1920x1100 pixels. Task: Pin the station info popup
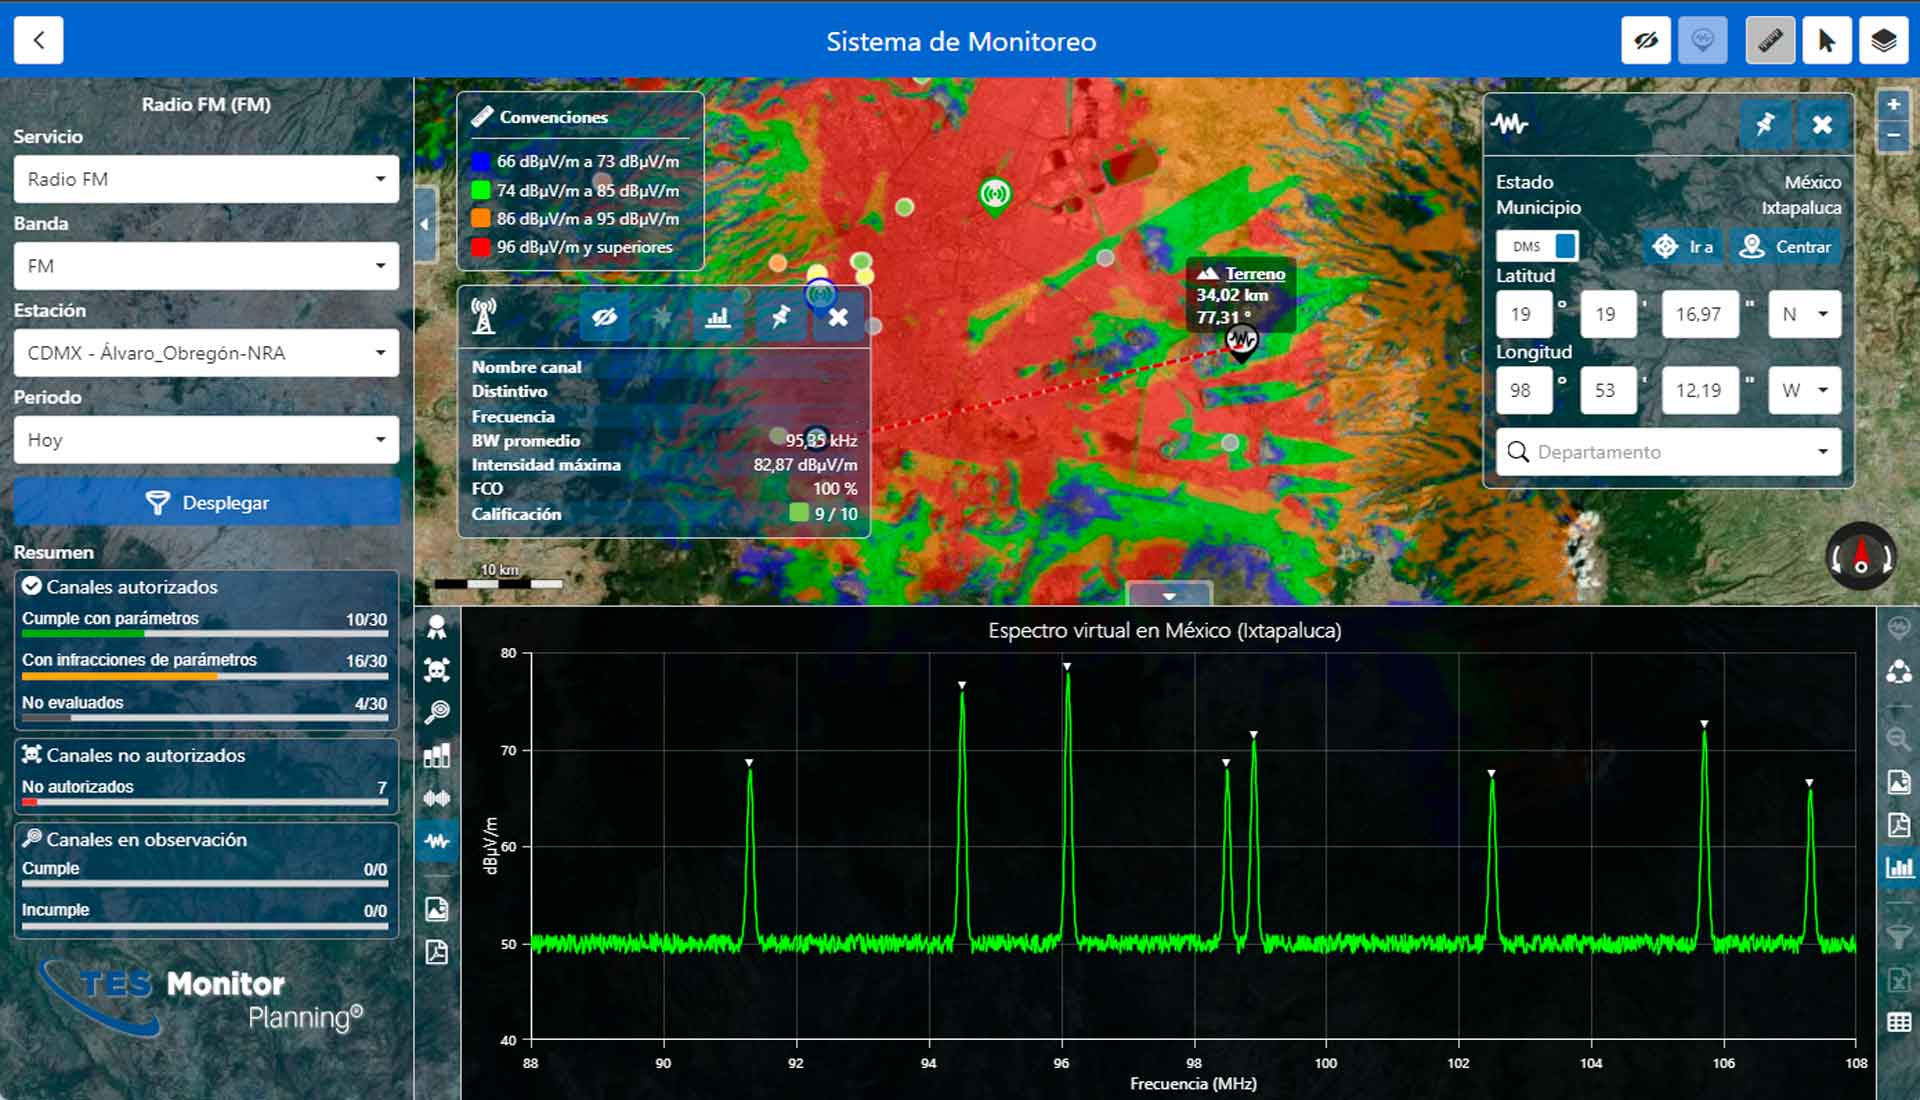click(x=779, y=317)
